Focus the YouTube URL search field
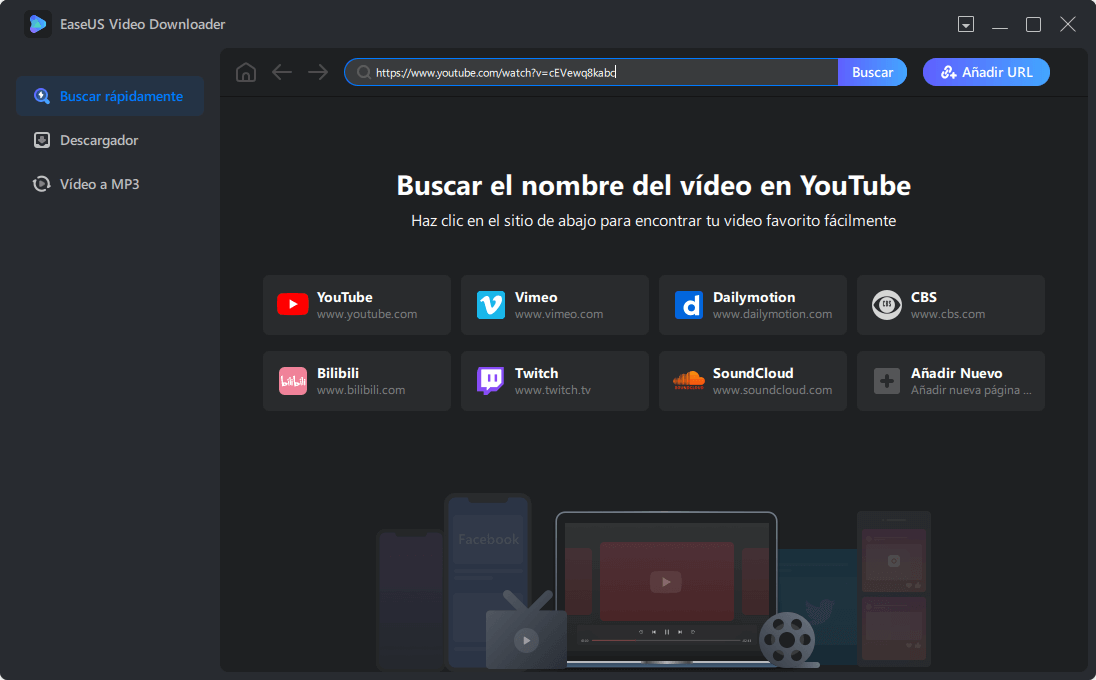 pyautogui.click(x=600, y=72)
